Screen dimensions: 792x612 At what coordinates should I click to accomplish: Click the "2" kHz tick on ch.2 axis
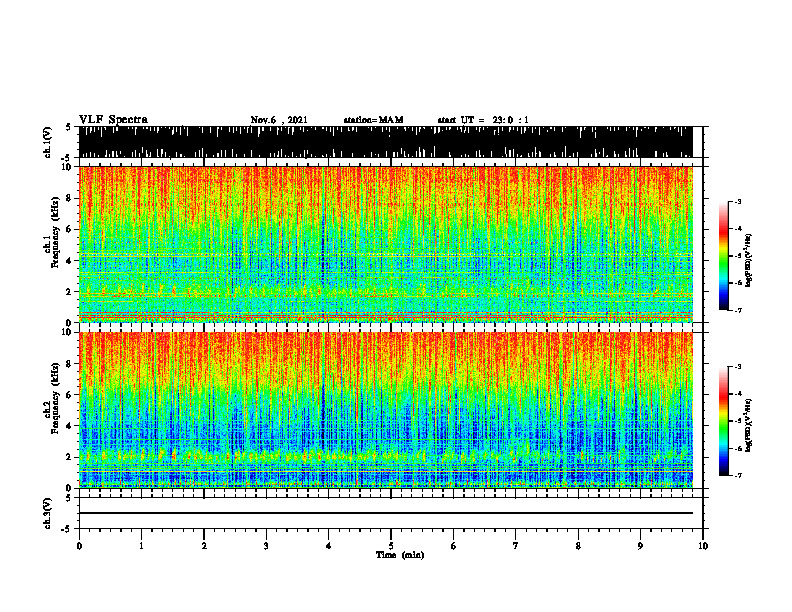tap(70, 457)
